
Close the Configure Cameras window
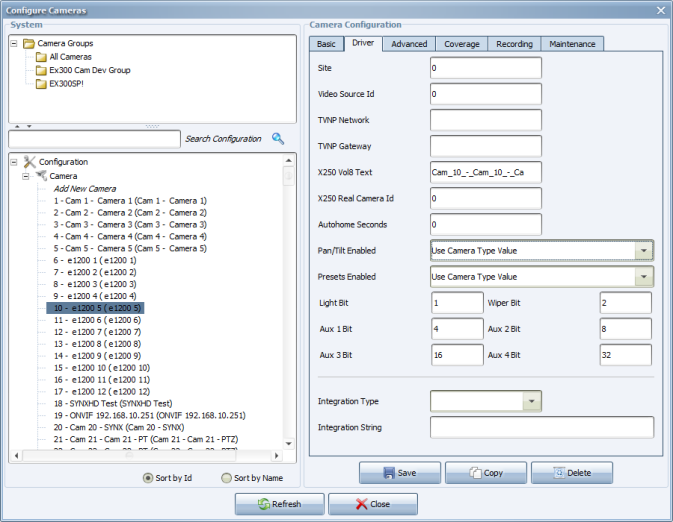coord(659,9)
